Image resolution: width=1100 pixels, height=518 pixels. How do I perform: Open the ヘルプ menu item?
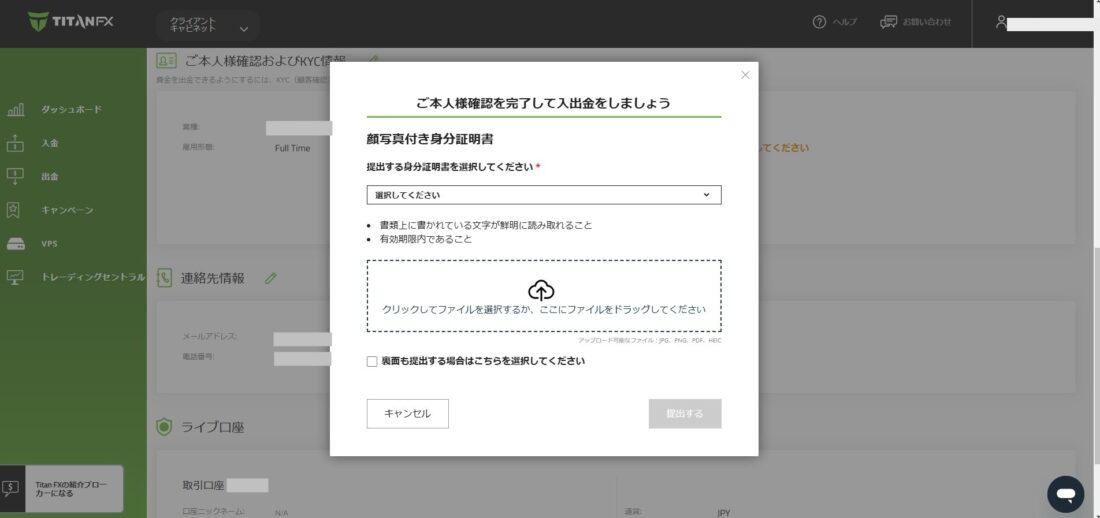tap(835, 22)
